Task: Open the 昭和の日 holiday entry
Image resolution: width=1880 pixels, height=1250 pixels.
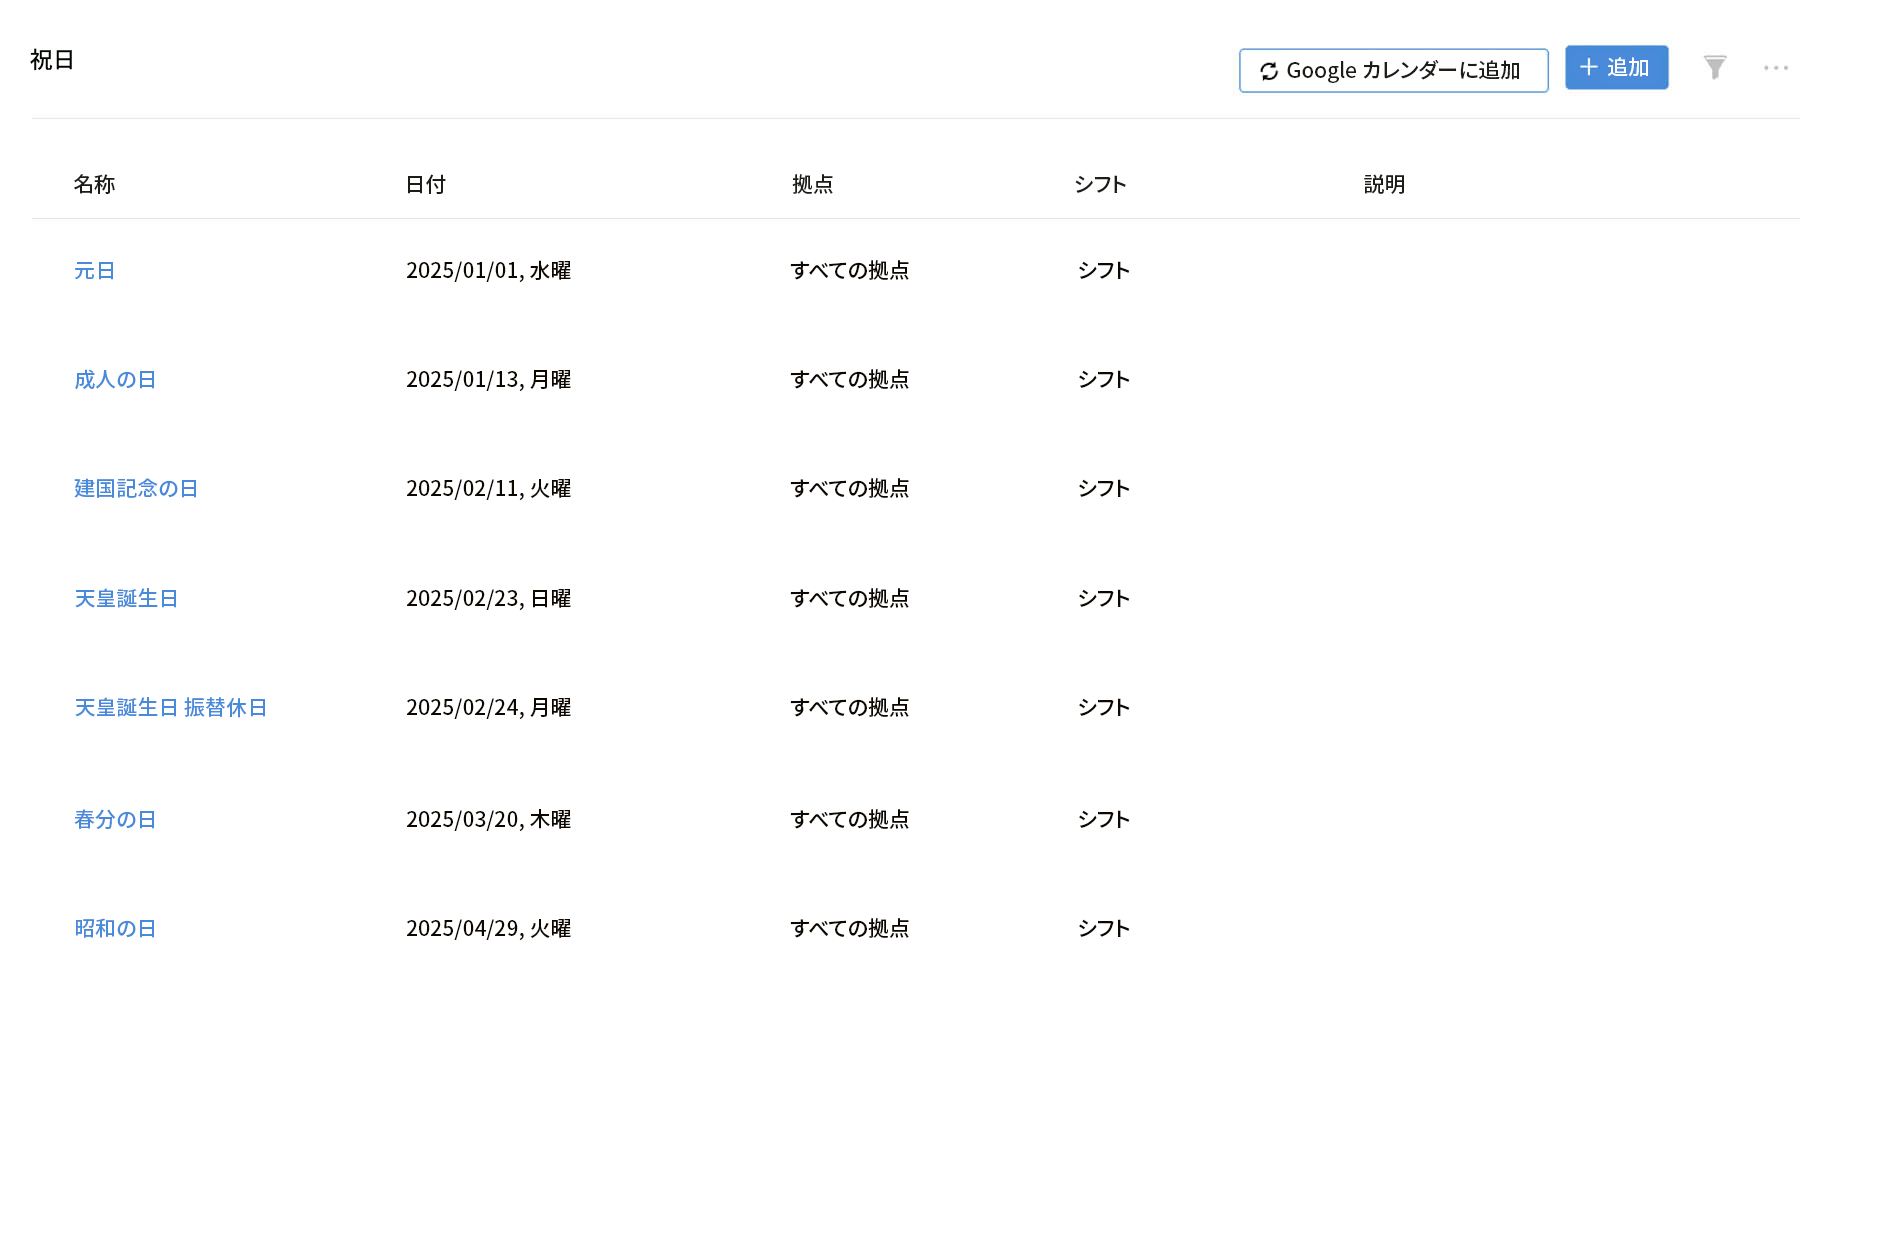Action: (x=116, y=928)
